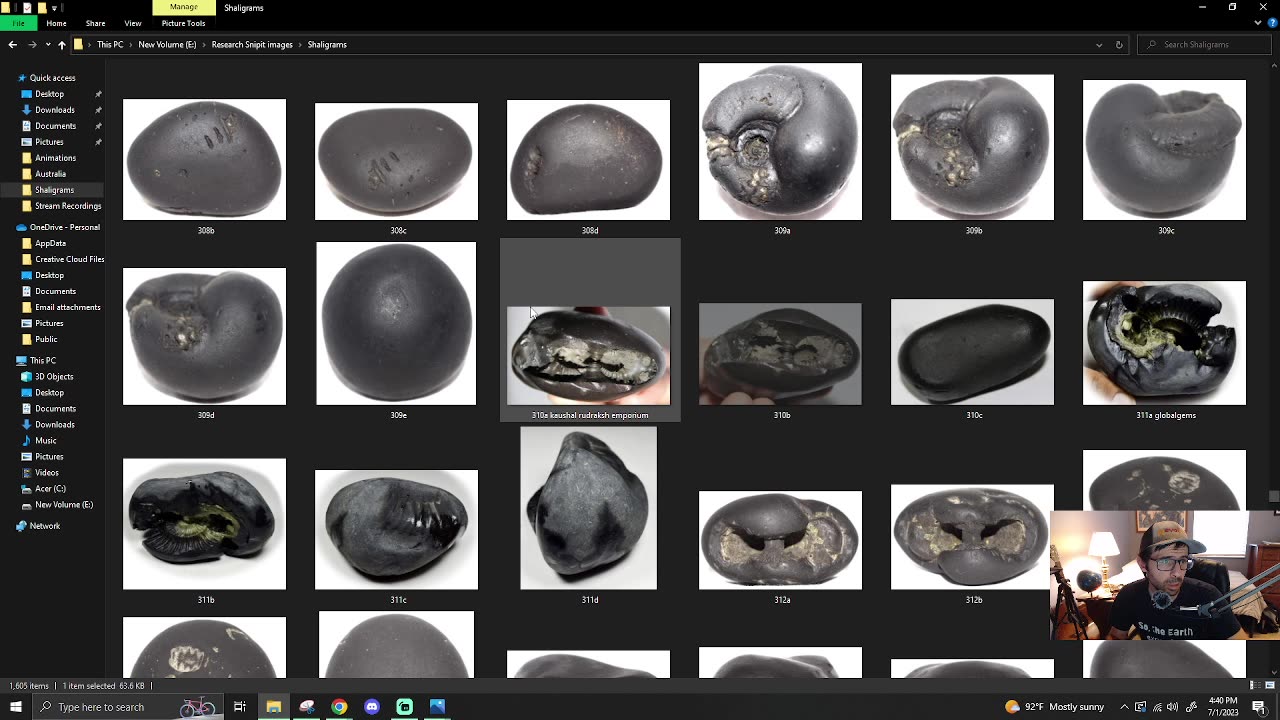
Task: Switch to details view in the status bar
Action: pos(1254,686)
